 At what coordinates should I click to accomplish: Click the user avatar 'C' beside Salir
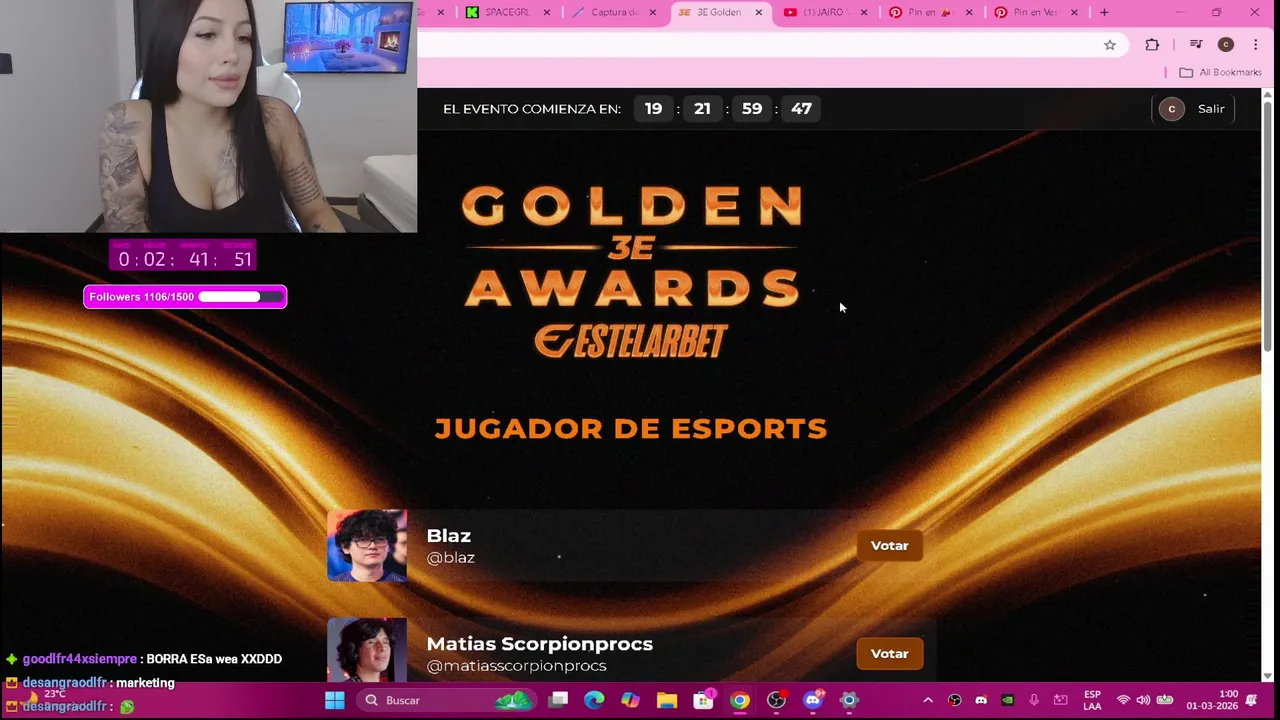1171,109
